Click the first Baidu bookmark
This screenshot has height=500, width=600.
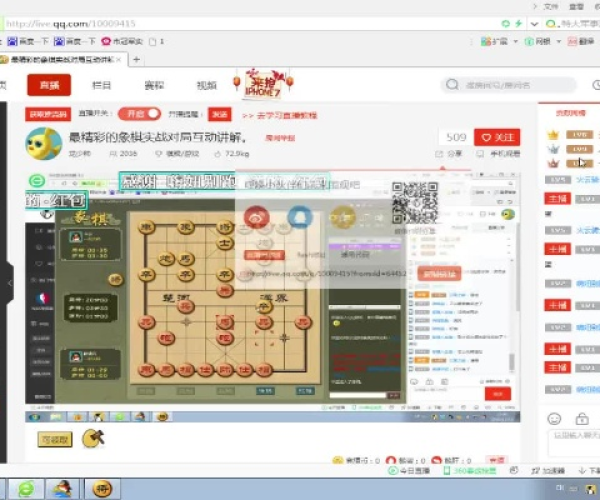pos(28,41)
